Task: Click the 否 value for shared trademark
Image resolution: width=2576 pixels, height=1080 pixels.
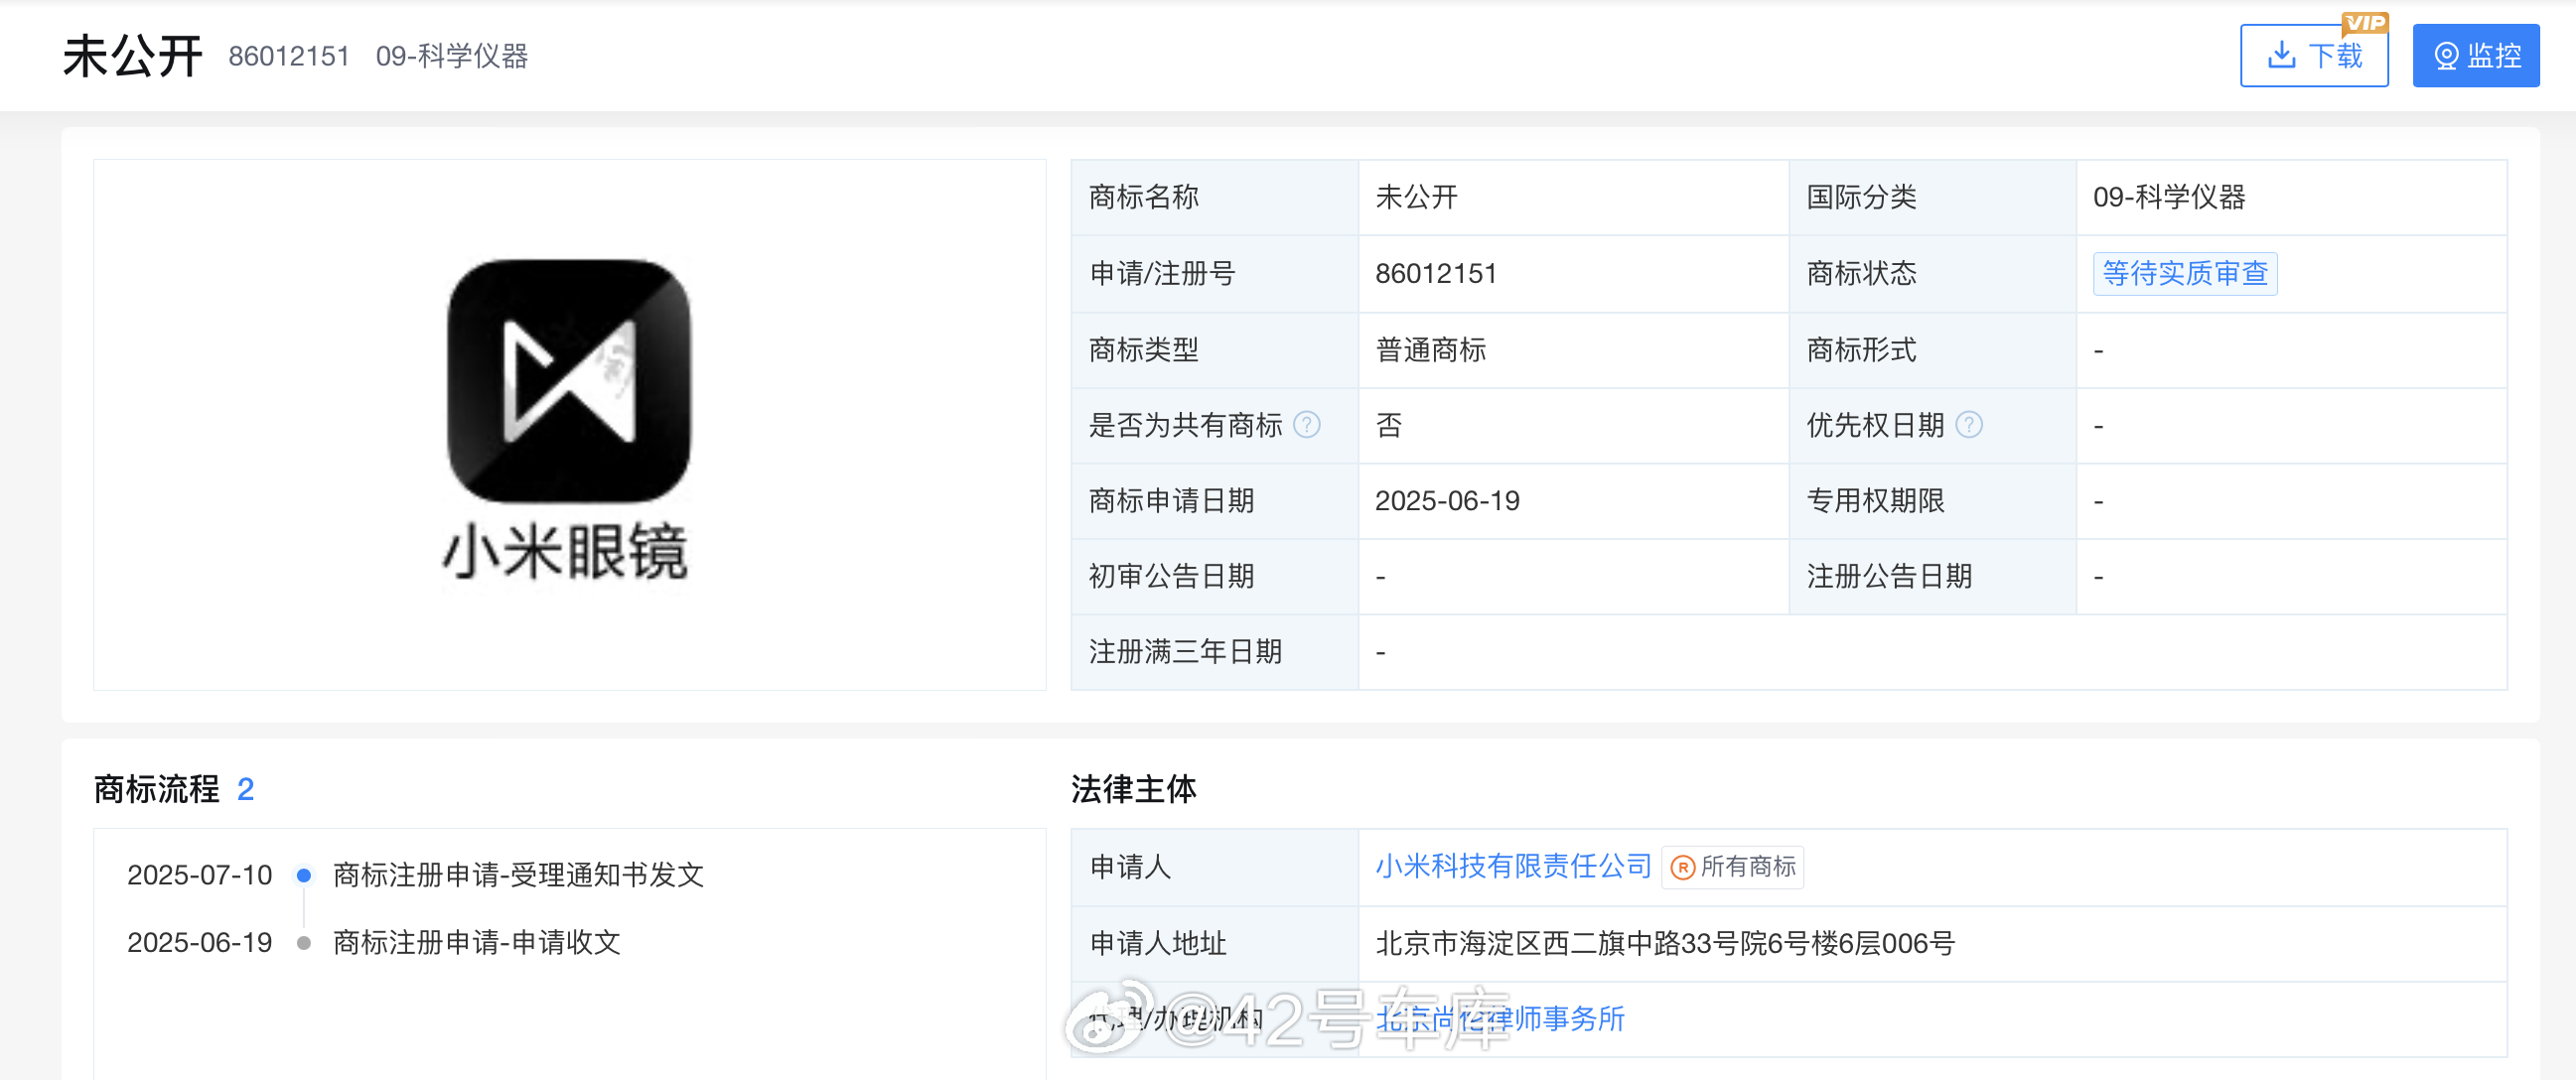Action: point(1388,425)
